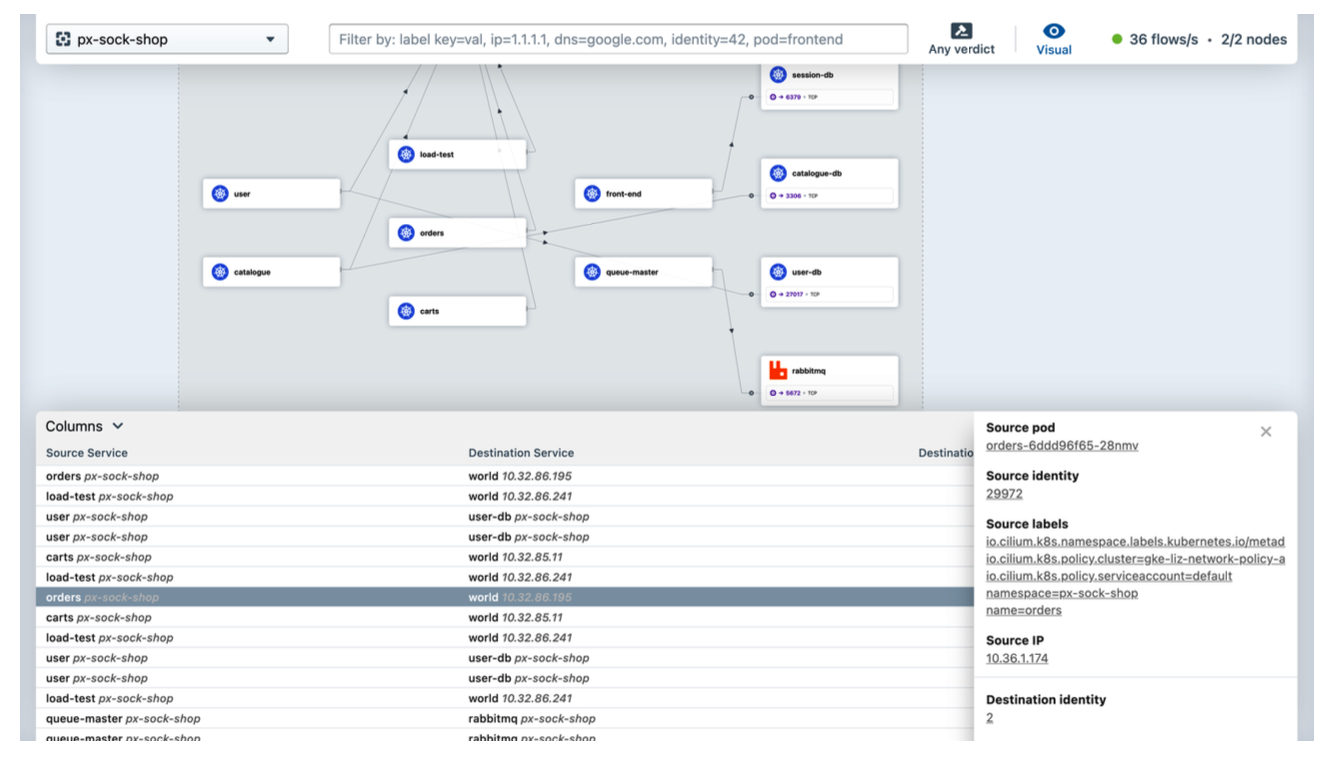Focus the flow filter input field

click(618, 40)
